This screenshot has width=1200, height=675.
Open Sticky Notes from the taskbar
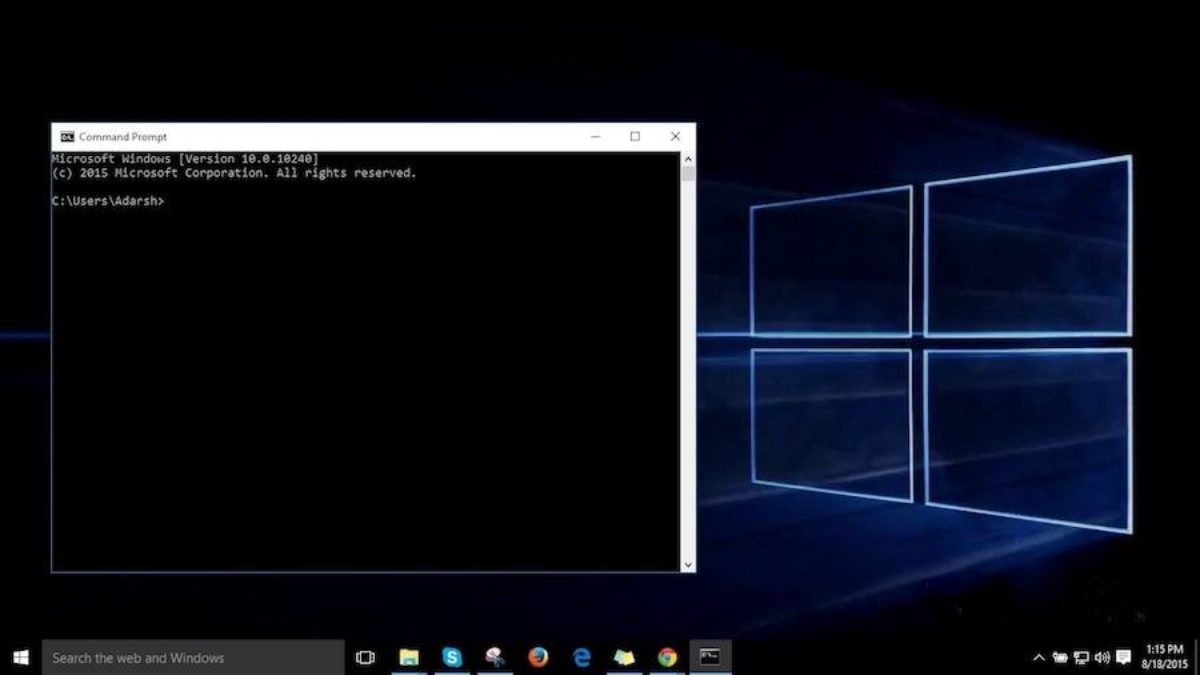coord(624,657)
